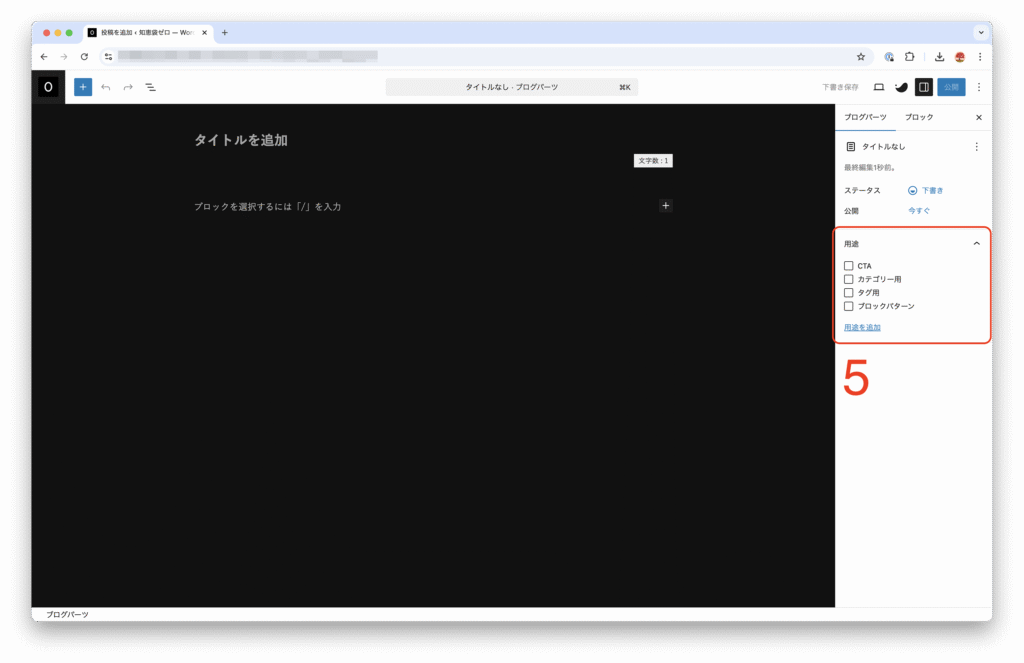Close the 投稿を追加 browser tab

coord(204,32)
